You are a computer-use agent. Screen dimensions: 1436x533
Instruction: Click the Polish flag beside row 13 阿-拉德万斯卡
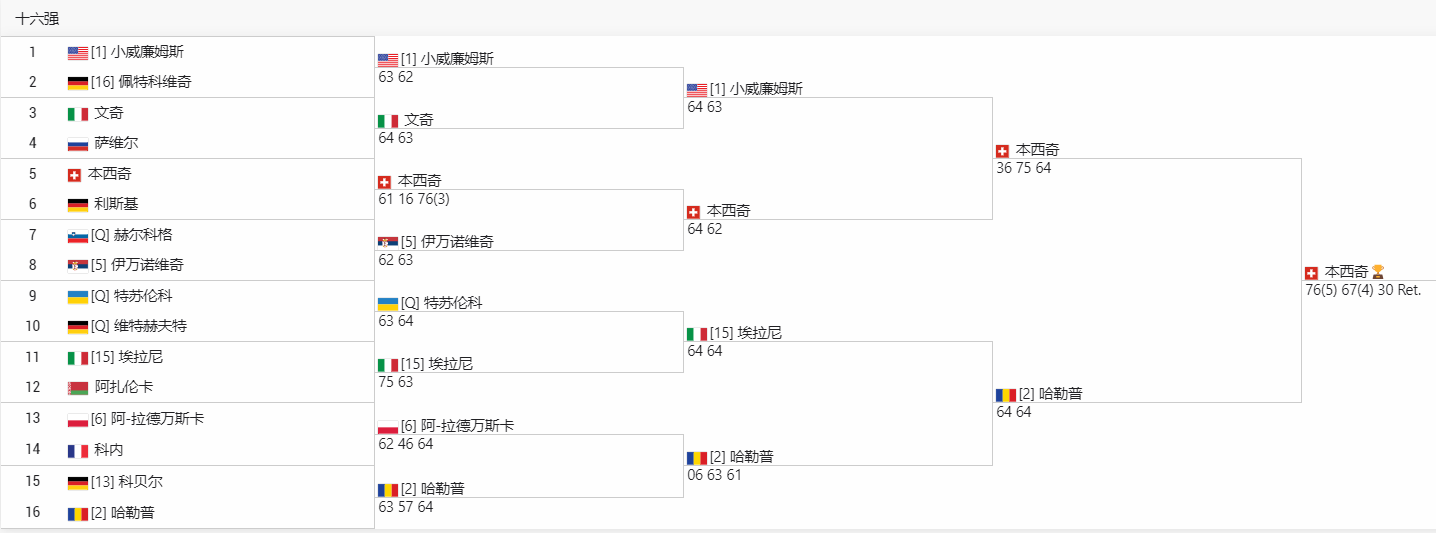78,419
